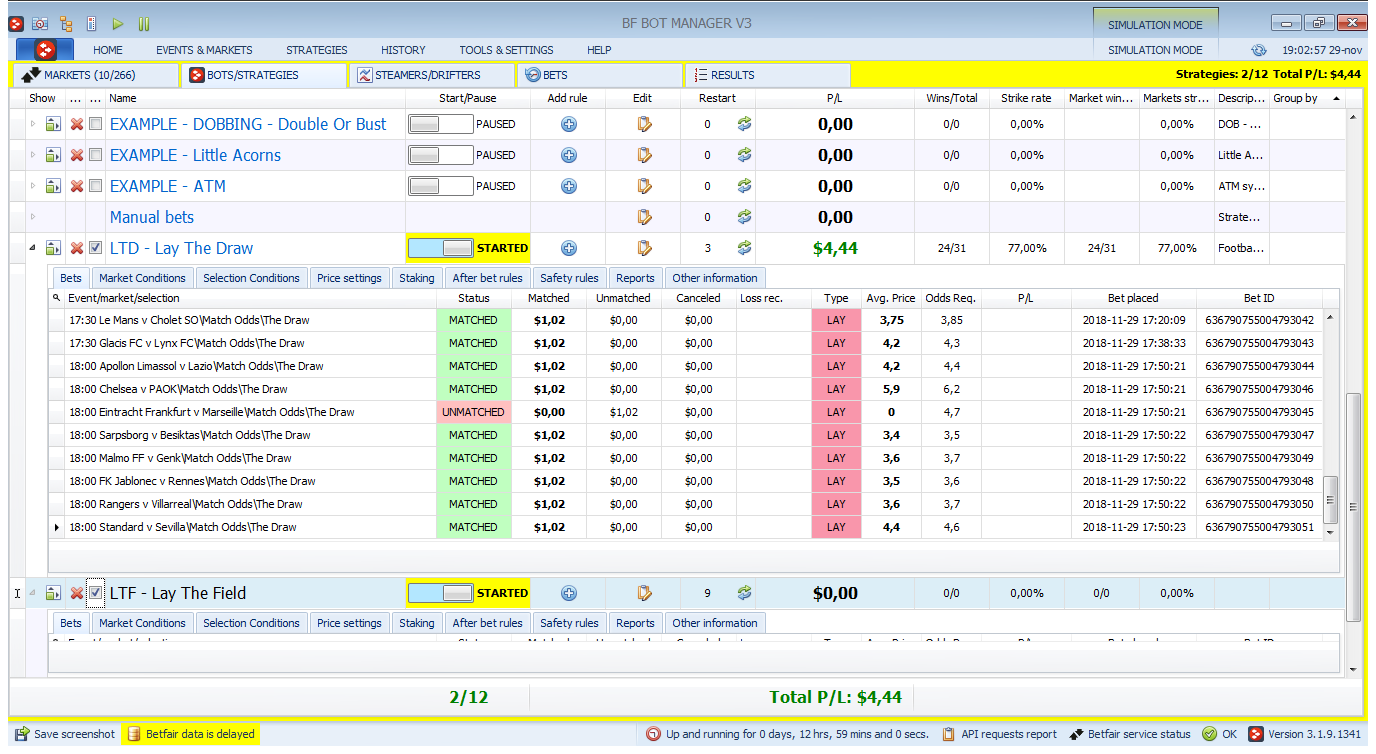Restart Manual bets with refresh icon
Screen dimensions: 1376x754
pos(744,217)
